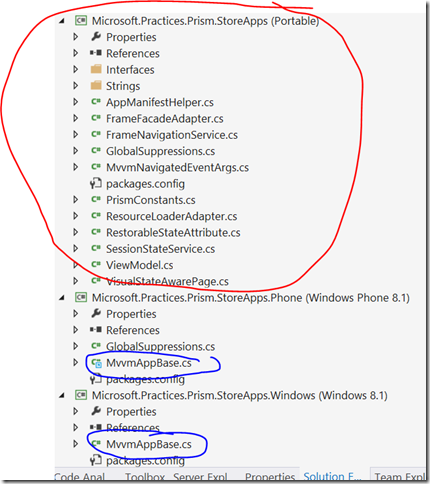Open the Toolbox tab

pos(145,476)
